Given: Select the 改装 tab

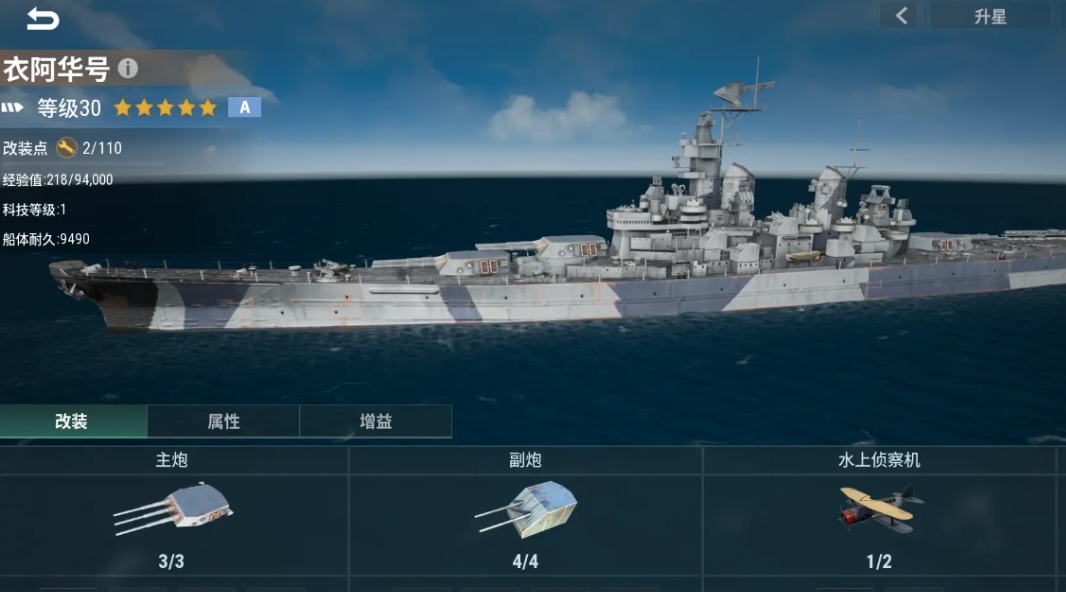Looking at the screenshot, I should click(73, 421).
